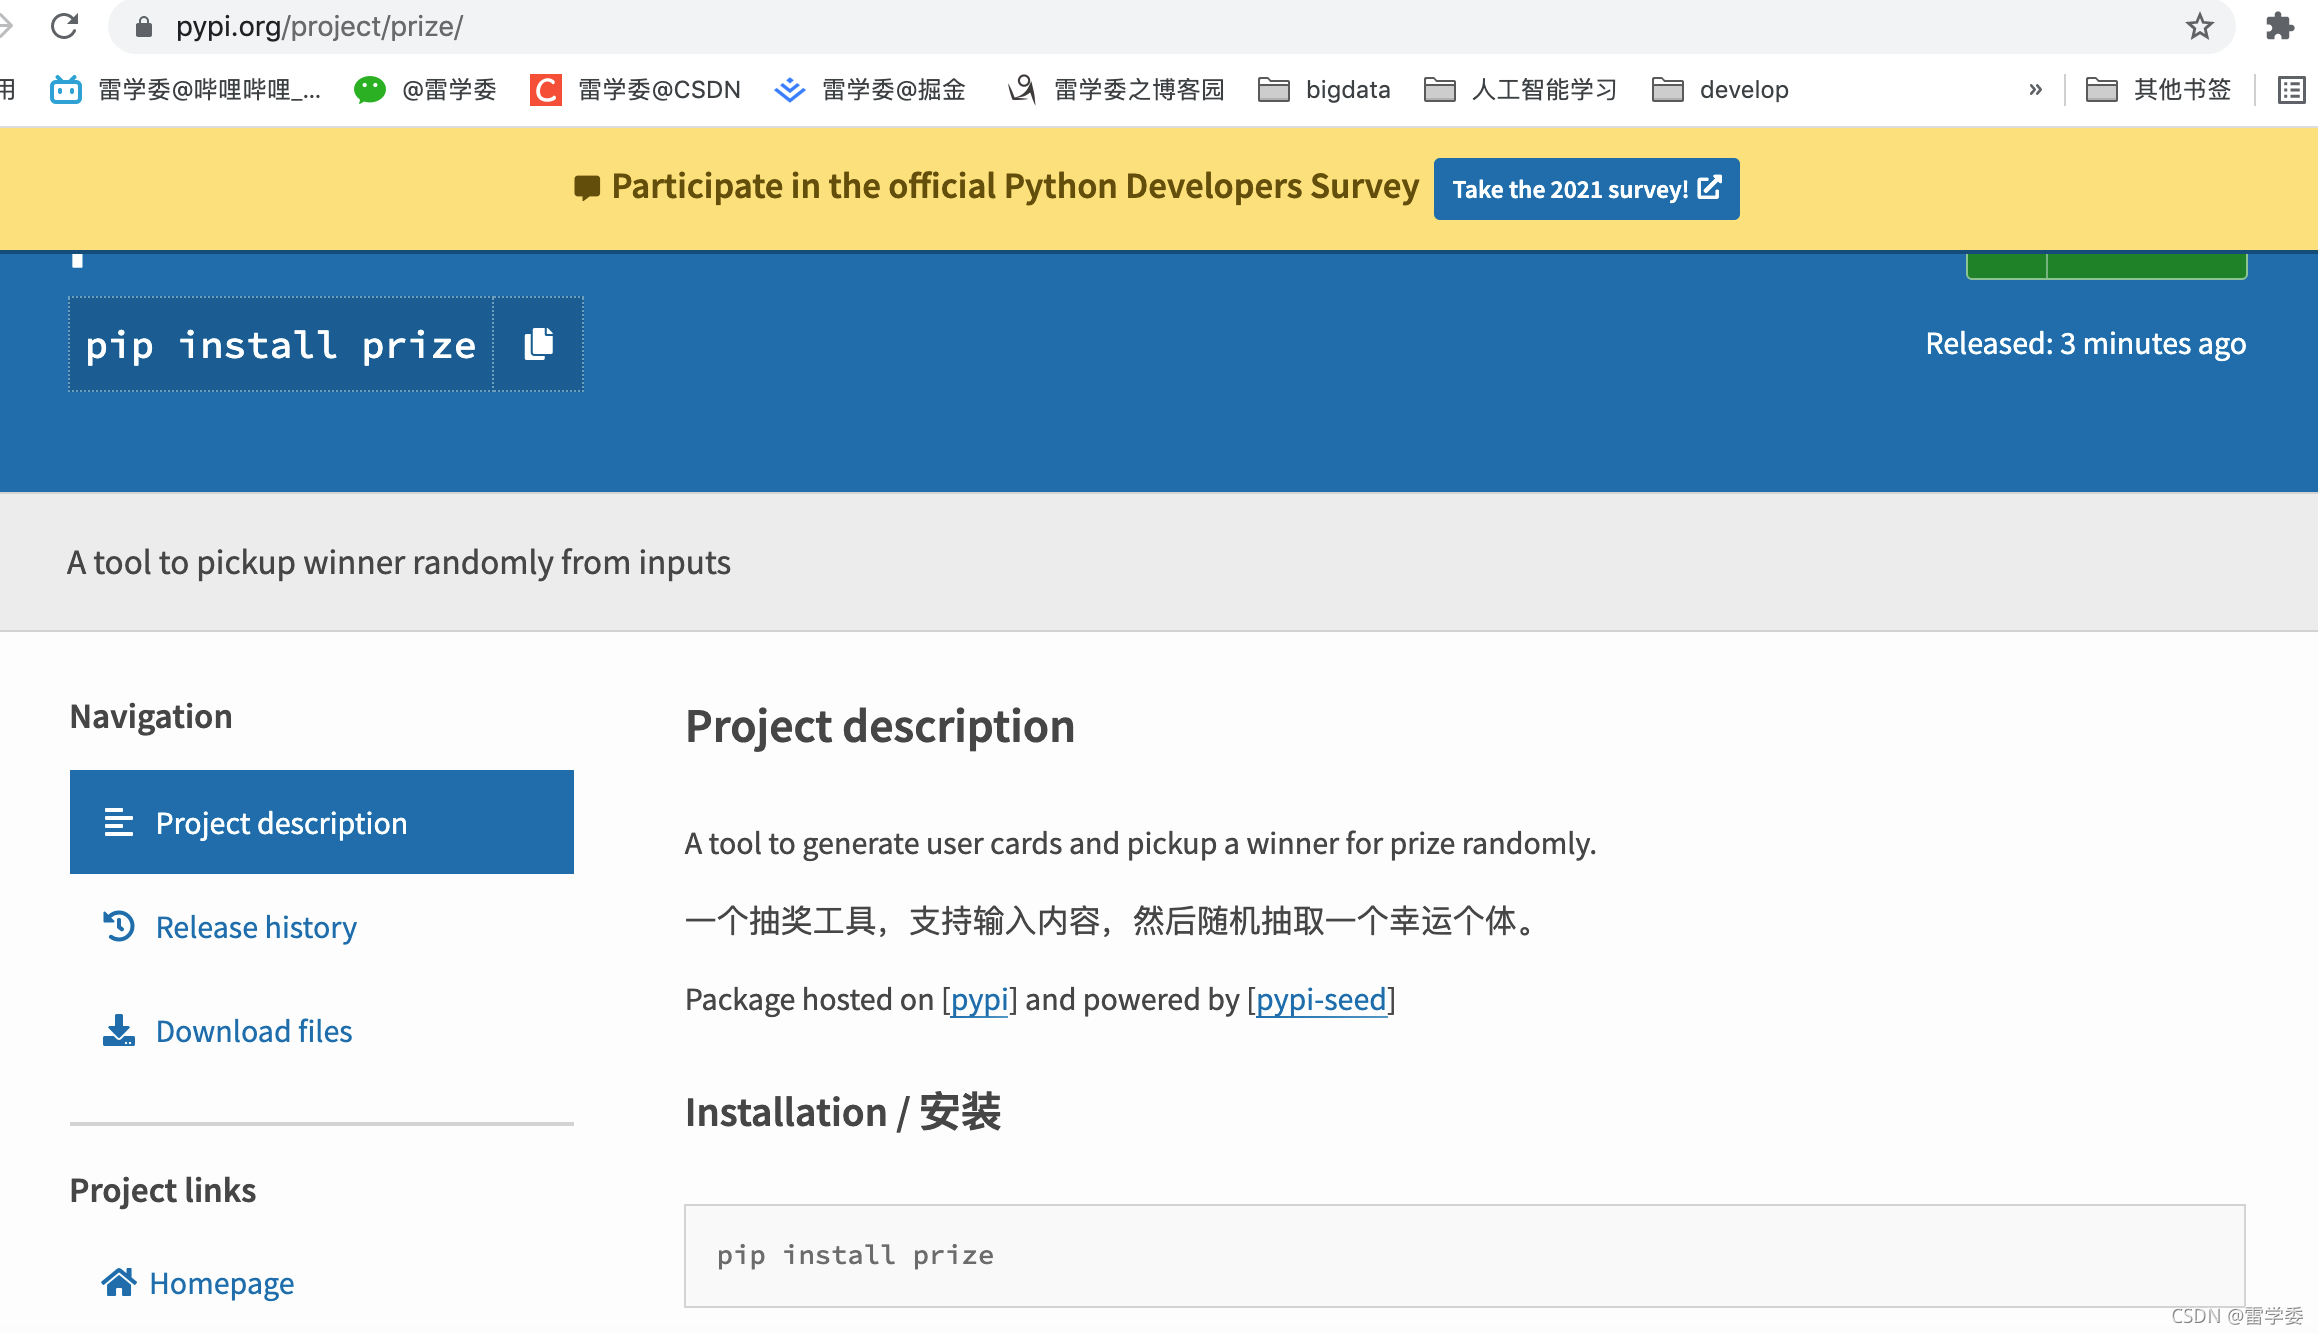2318x1334 pixels.
Task: Bookmark this page with star icon
Action: [2199, 26]
